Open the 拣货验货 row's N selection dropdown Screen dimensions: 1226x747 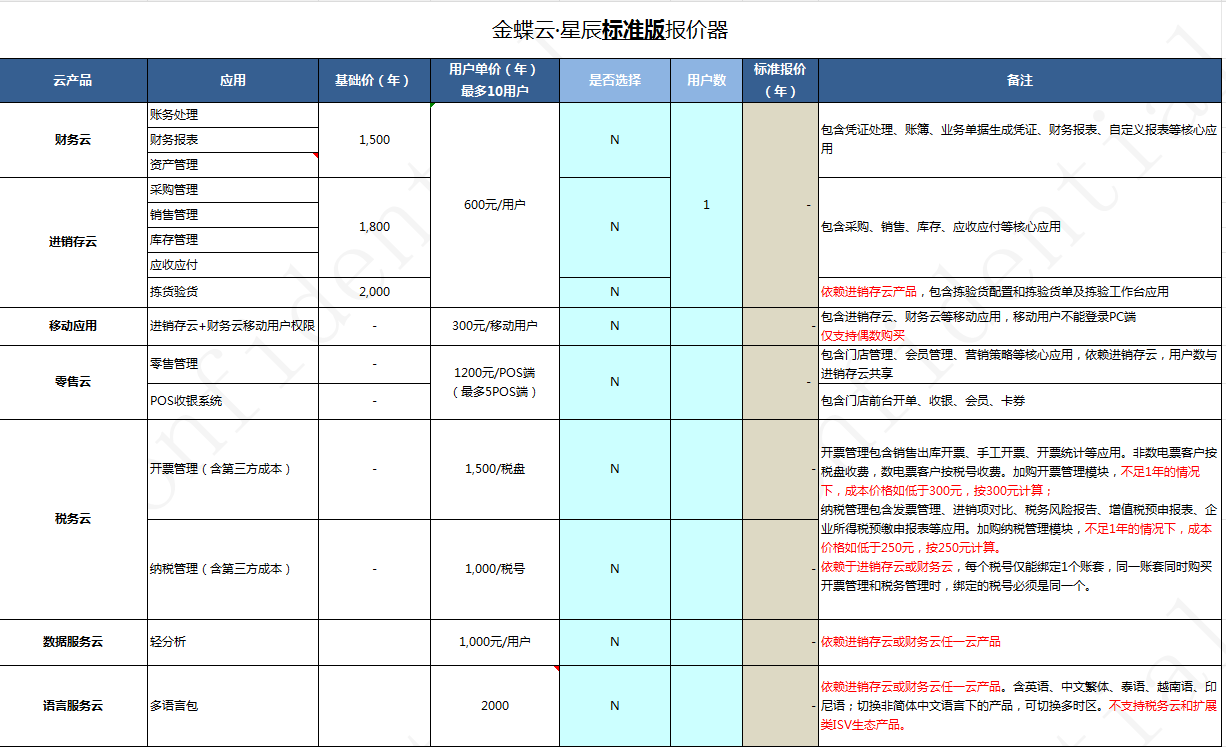click(x=615, y=292)
